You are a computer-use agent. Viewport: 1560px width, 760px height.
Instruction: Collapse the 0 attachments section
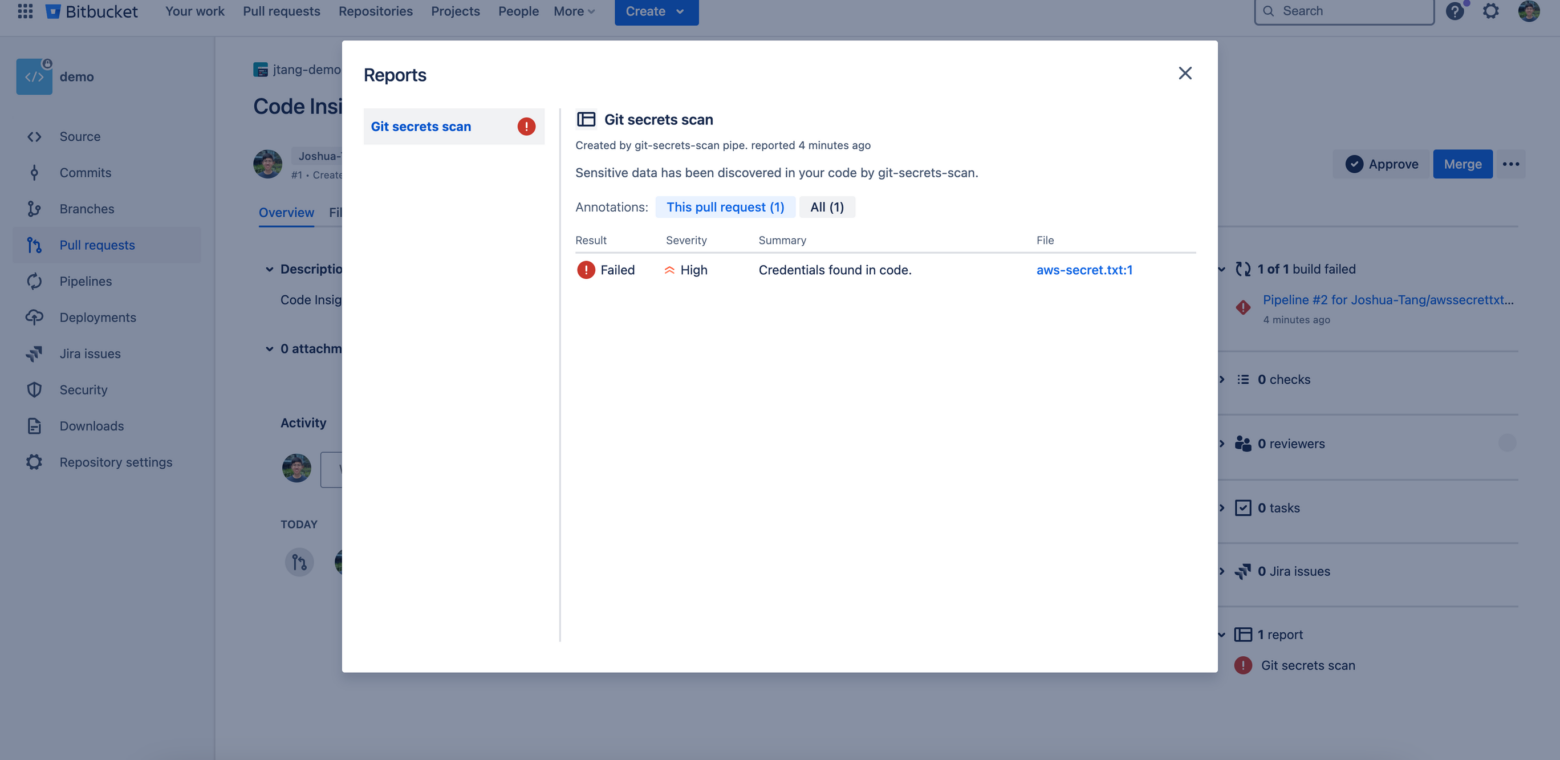tap(269, 349)
